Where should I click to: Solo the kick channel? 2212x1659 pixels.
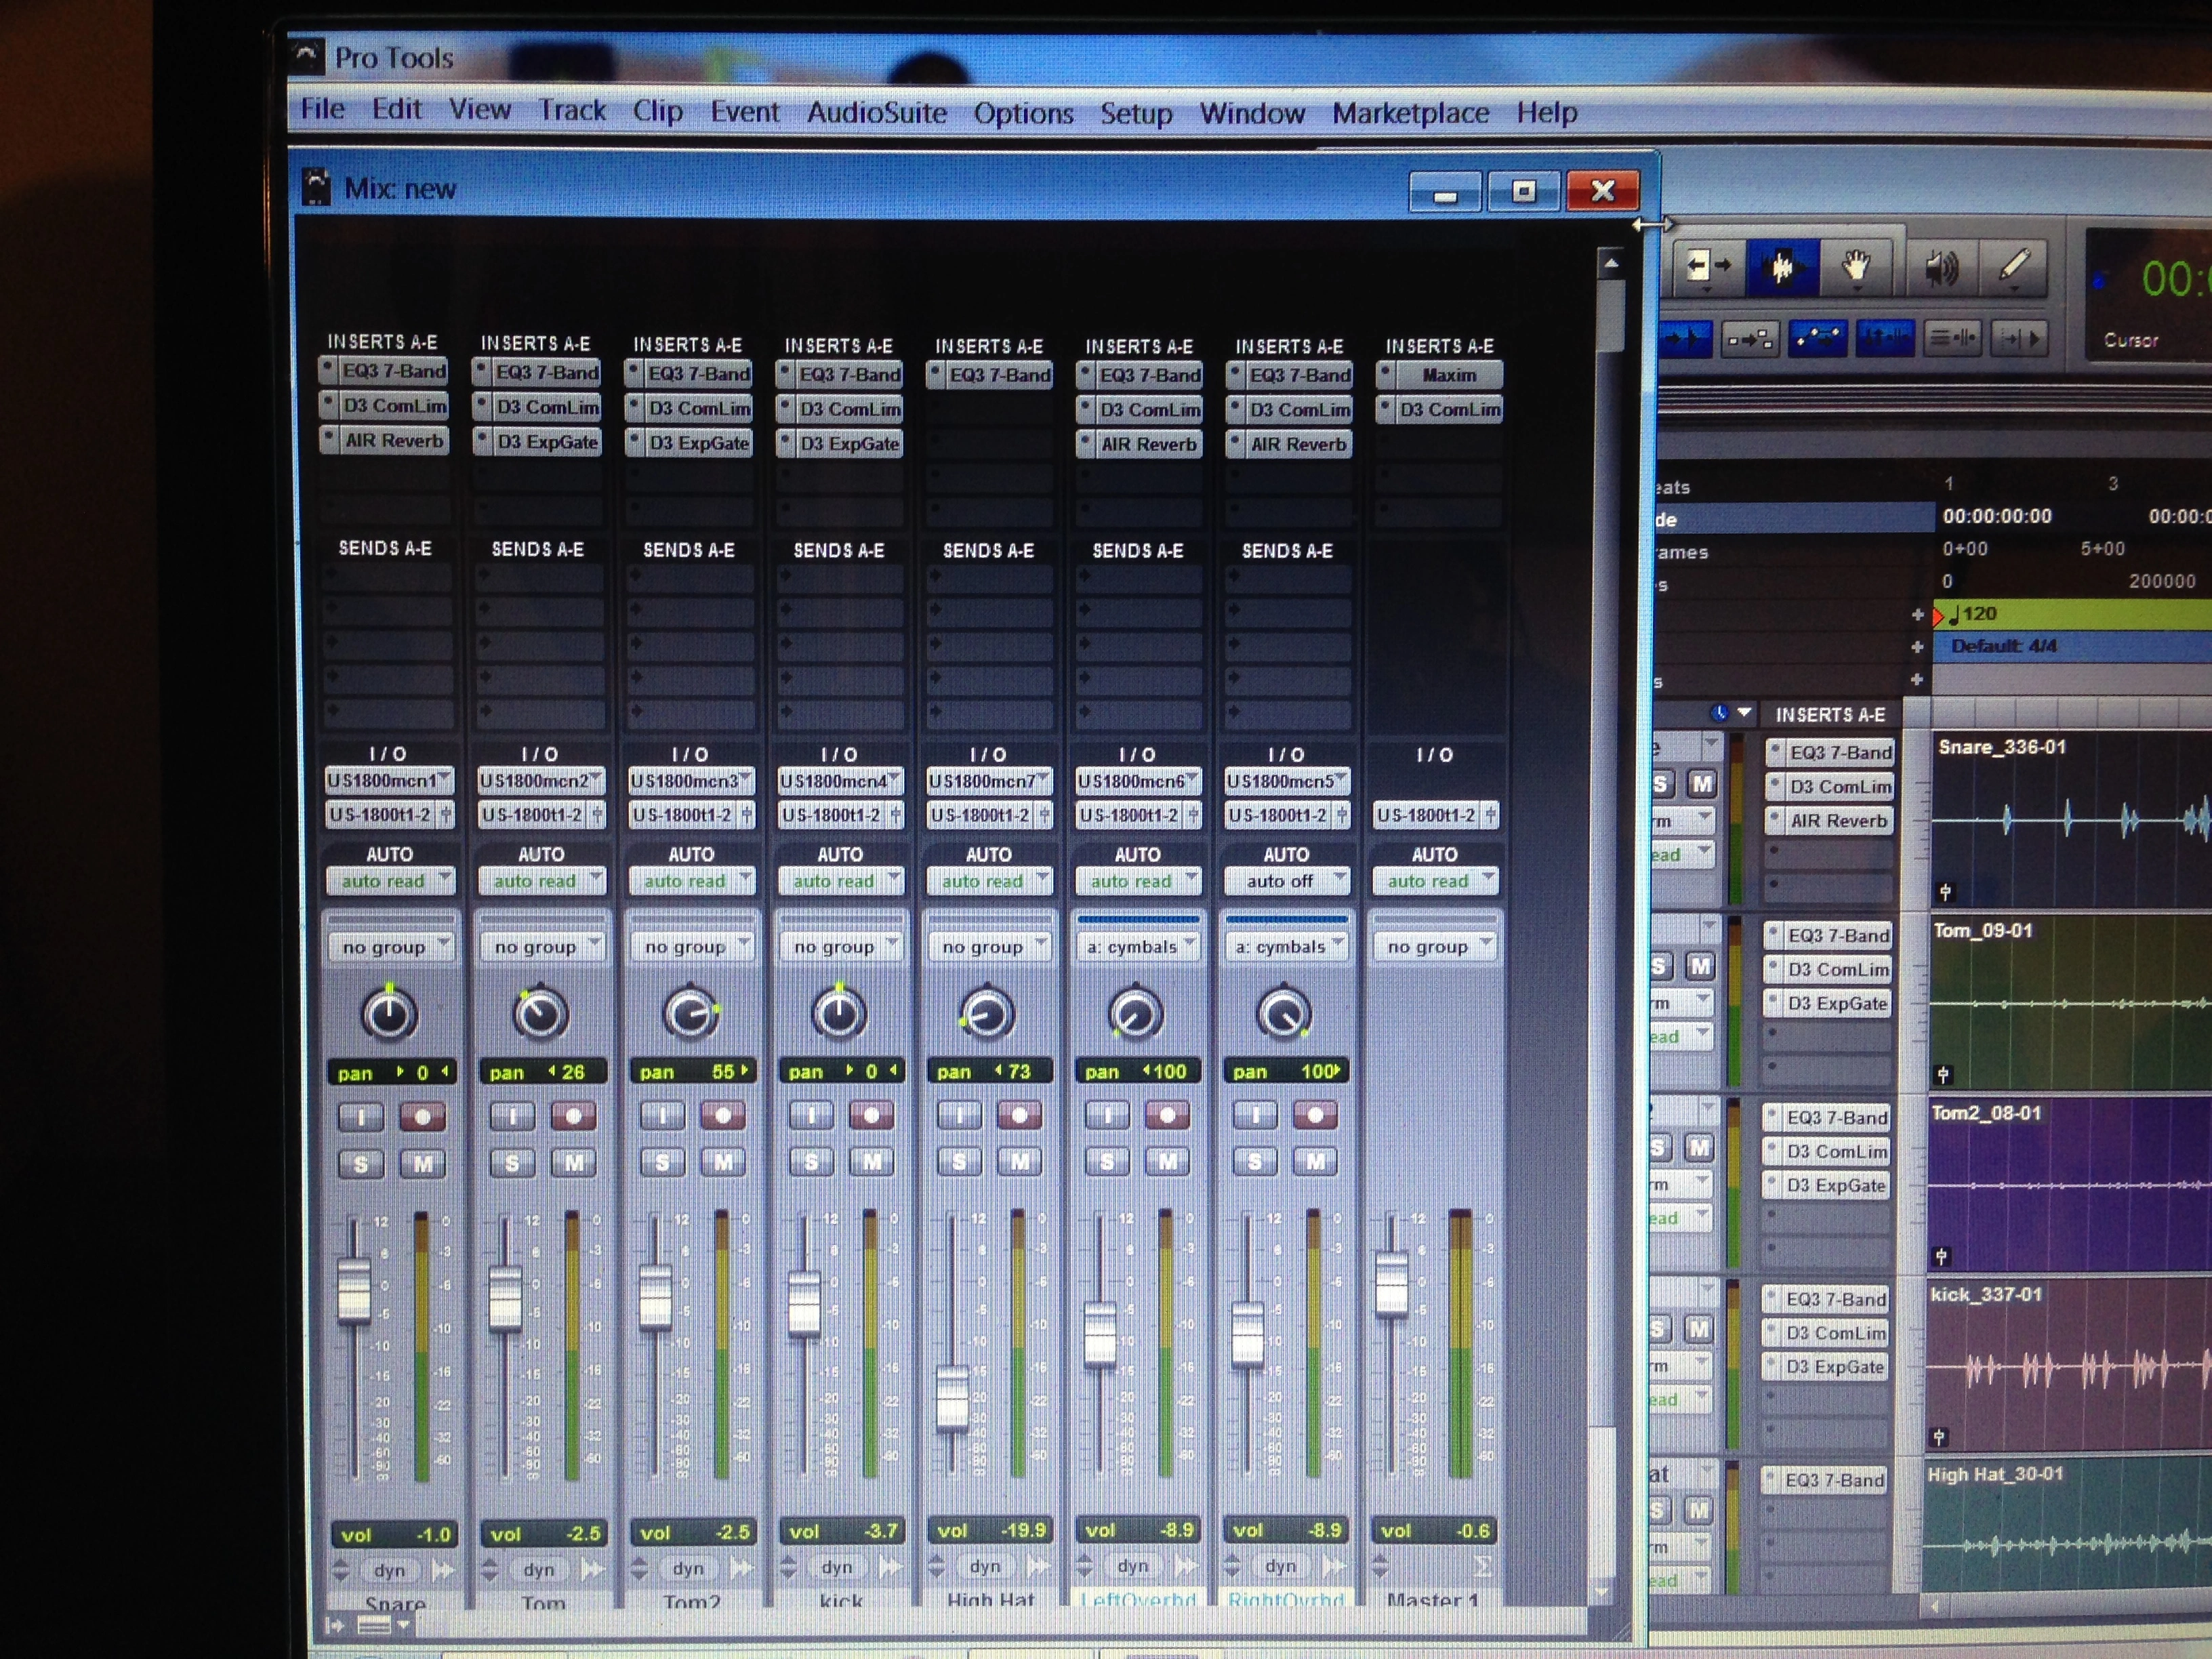click(811, 1162)
